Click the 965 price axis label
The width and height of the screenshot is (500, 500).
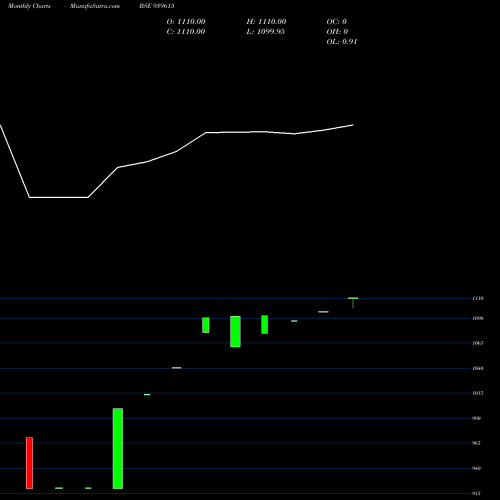(x=477, y=443)
